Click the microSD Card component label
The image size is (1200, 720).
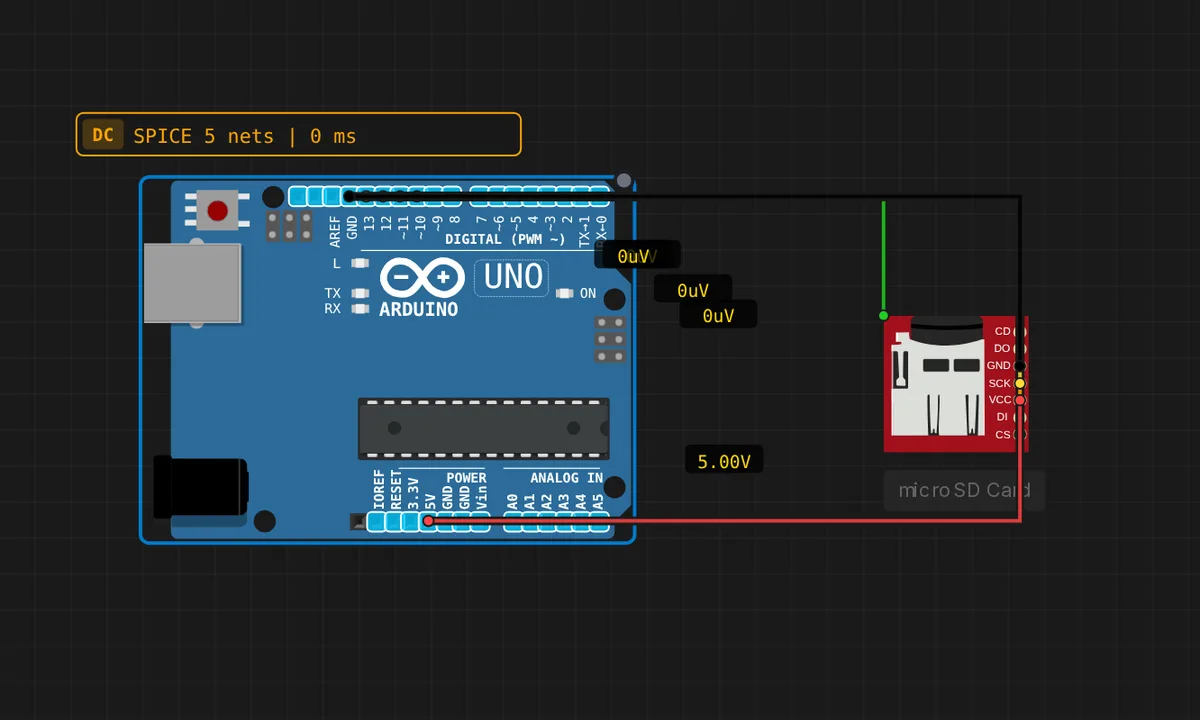point(964,490)
